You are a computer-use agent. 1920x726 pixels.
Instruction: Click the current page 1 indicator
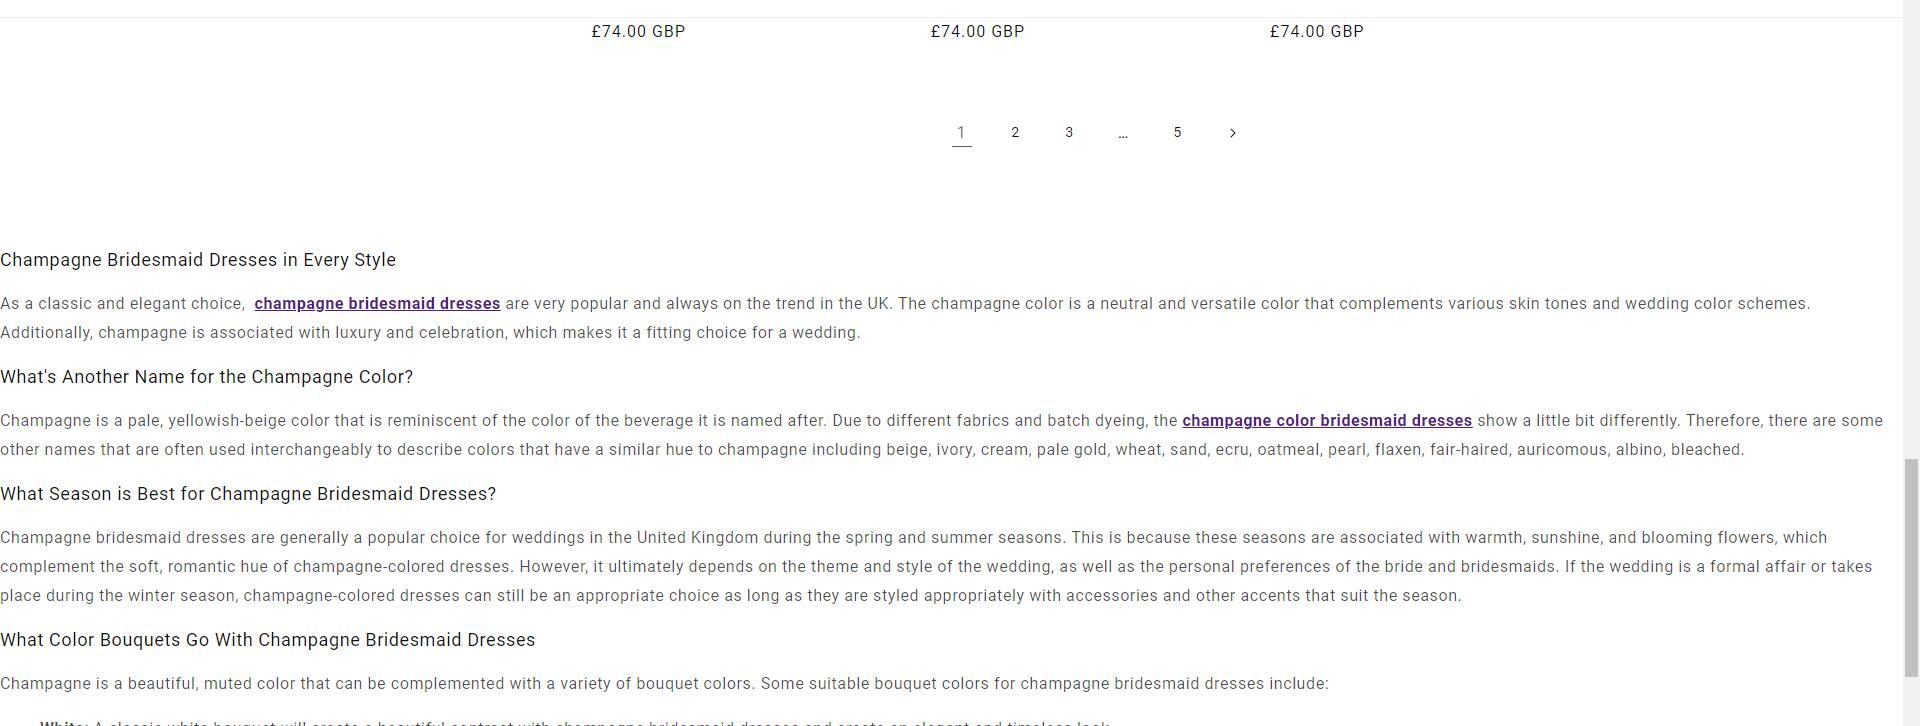[x=961, y=133]
